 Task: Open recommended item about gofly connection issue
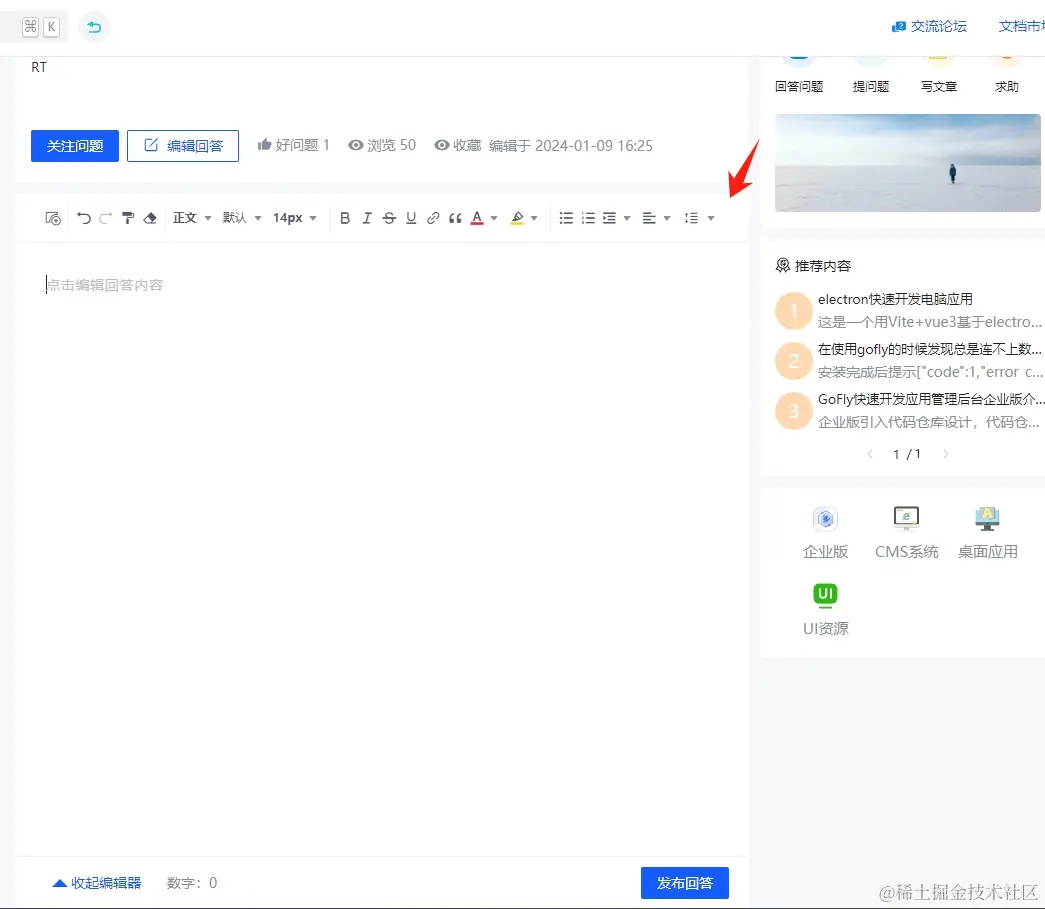930,349
